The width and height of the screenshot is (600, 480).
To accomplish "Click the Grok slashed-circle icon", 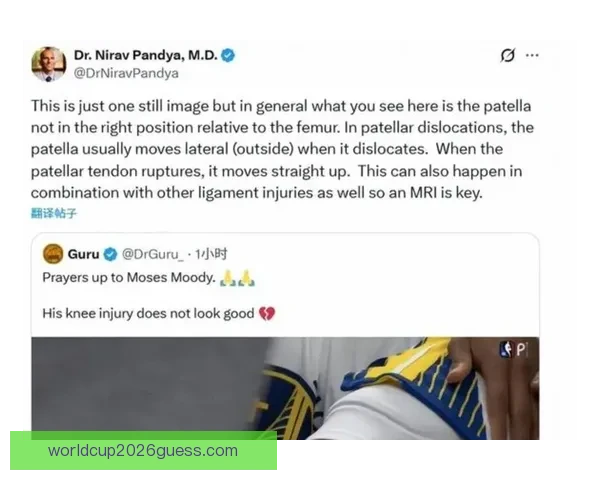I will (x=508, y=56).
